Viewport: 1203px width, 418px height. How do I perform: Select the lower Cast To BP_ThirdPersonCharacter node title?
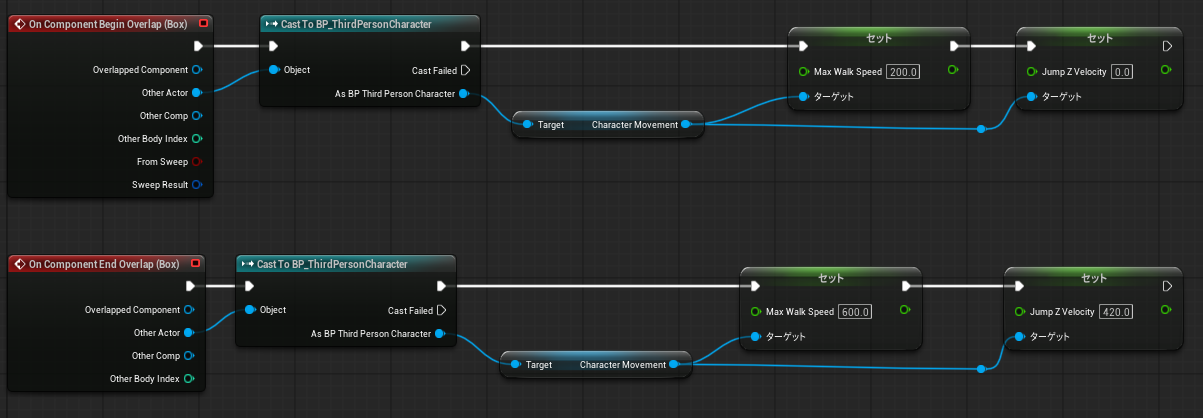[x=332, y=264]
